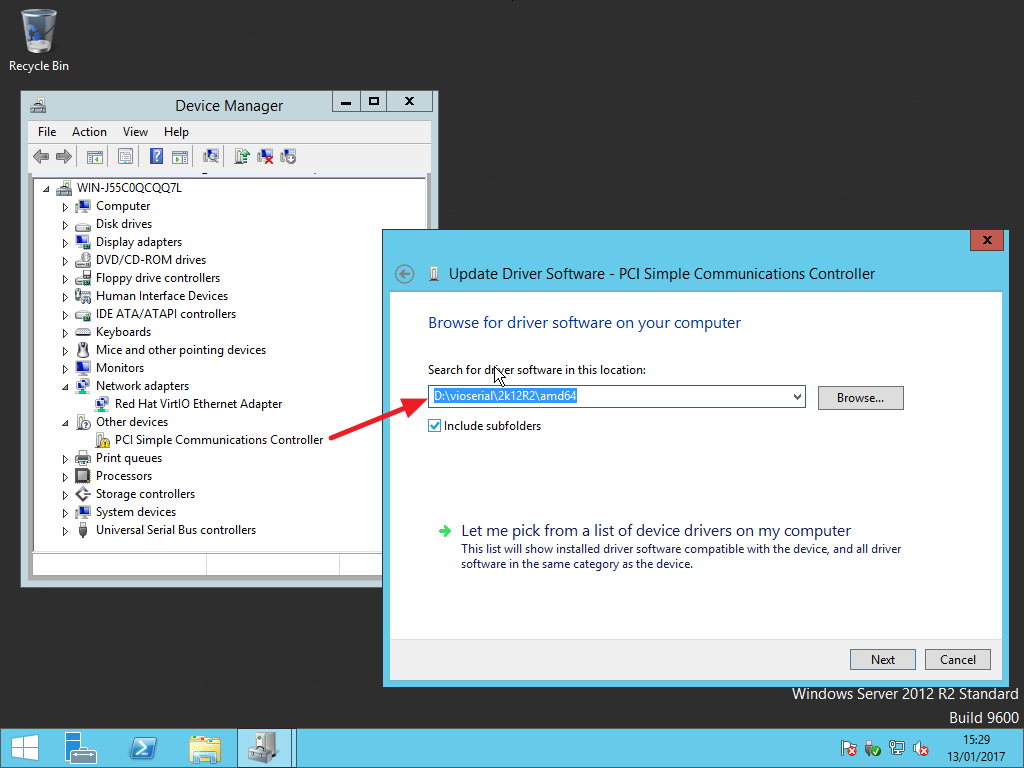The image size is (1024, 768).
Task: Select Floppy drive controllers item
Action: 158,278
